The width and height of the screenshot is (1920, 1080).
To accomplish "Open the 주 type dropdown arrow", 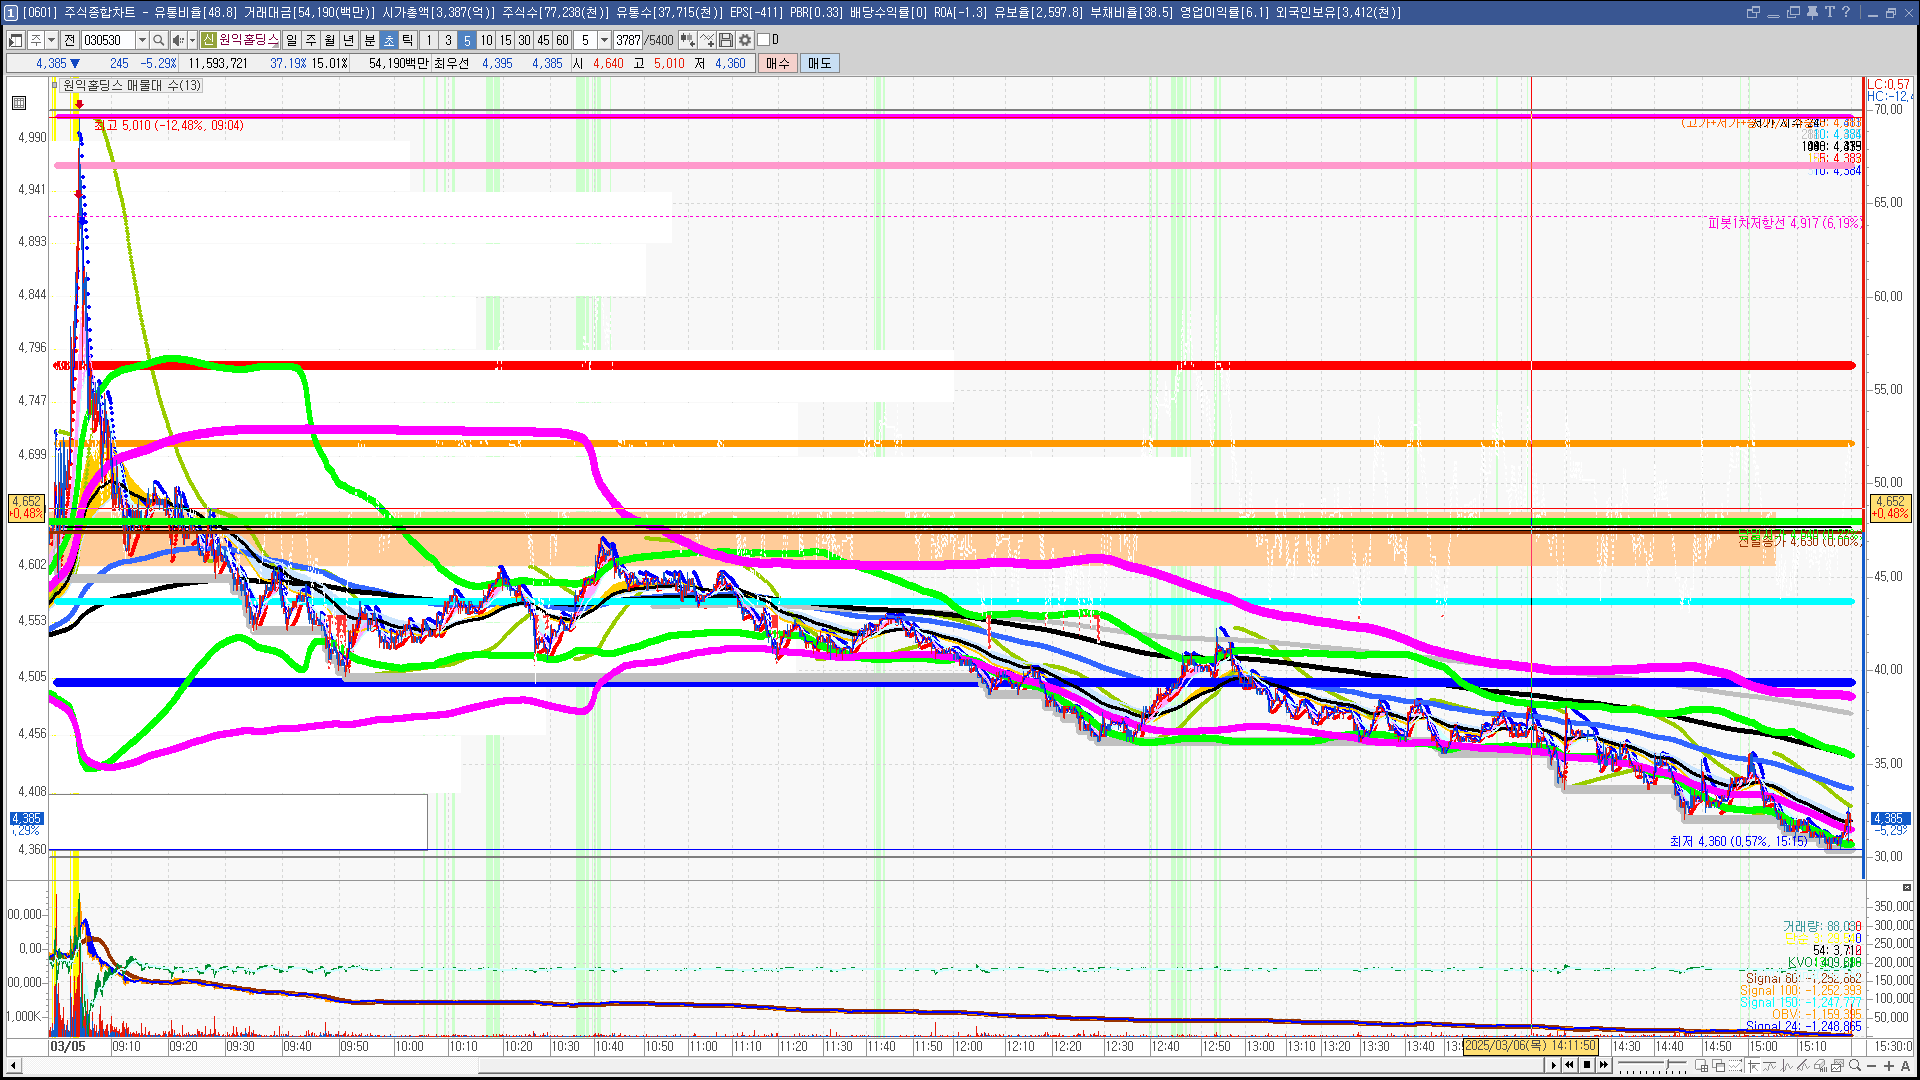I will pyautogui.click(x=51, y=40).
